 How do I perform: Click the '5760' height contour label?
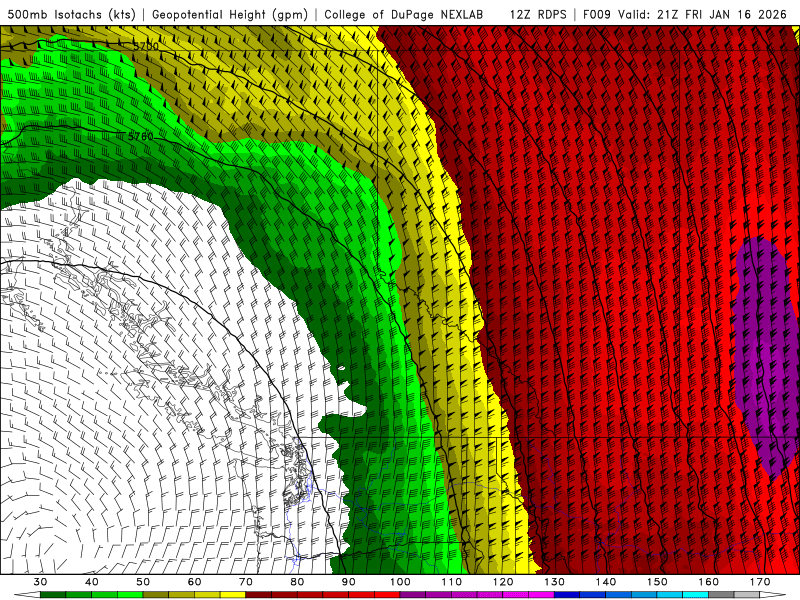click(140, 136)
